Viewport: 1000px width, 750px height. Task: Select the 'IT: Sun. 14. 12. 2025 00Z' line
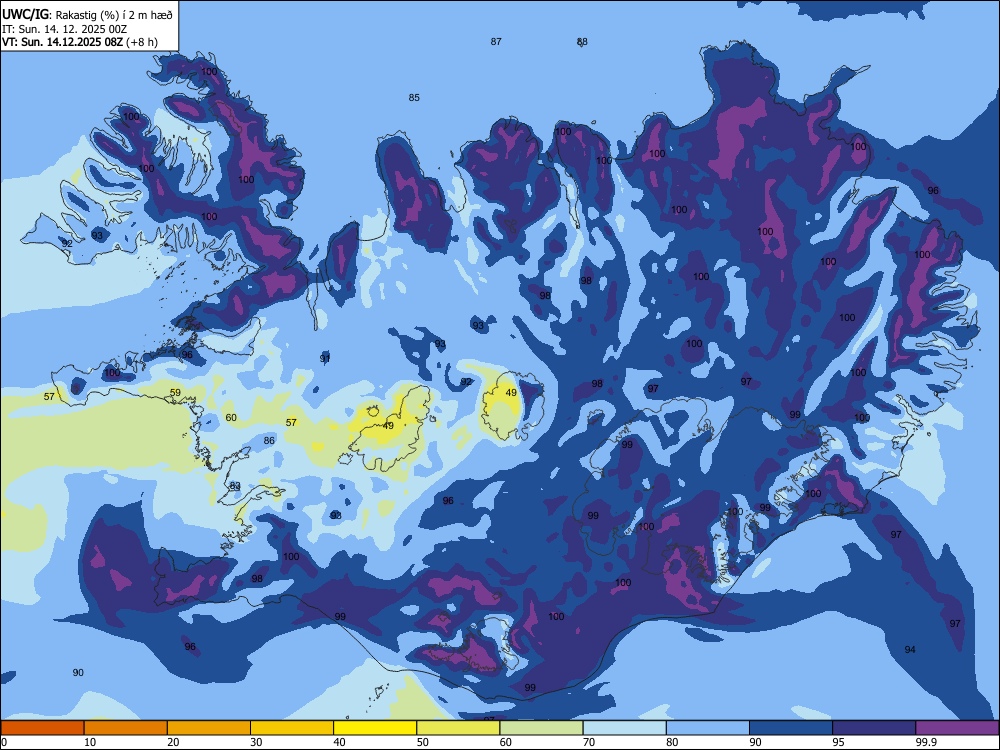(x=64, y=29)
